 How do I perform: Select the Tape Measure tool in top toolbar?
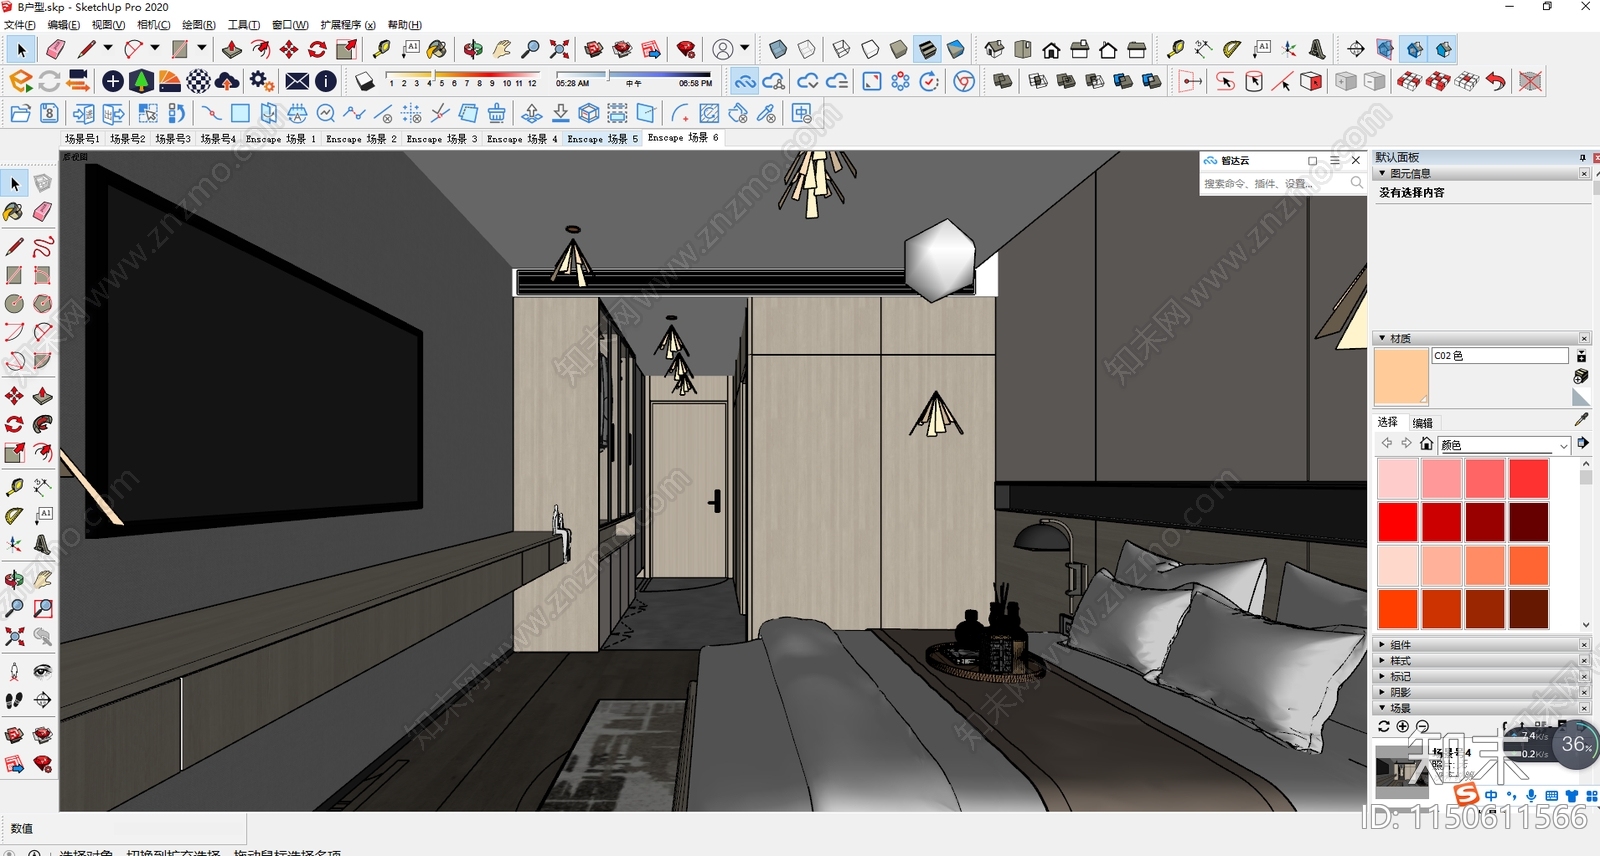coord(382,49)
